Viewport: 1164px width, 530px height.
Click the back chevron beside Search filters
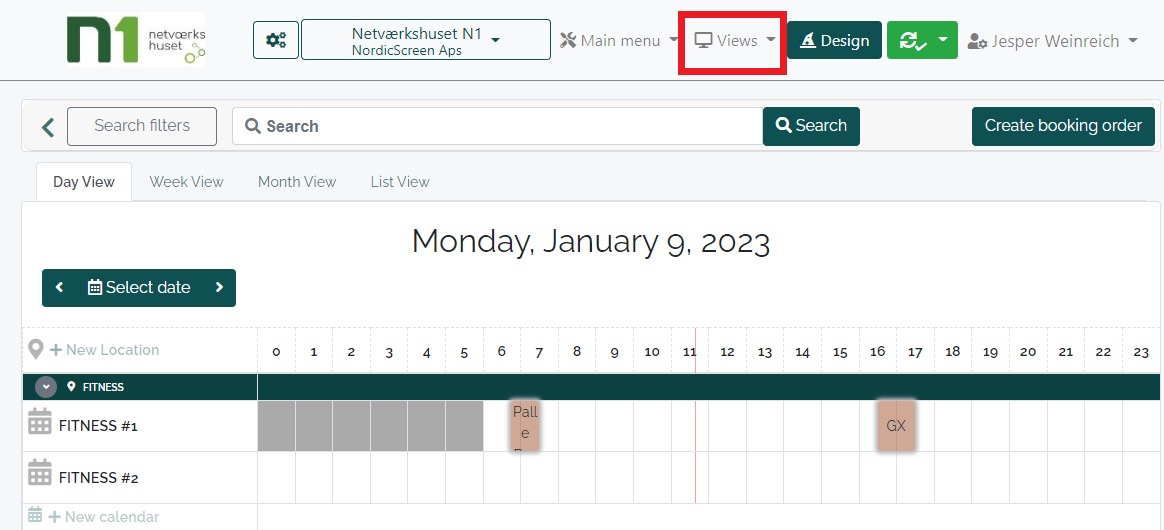(x=48, y=127)
